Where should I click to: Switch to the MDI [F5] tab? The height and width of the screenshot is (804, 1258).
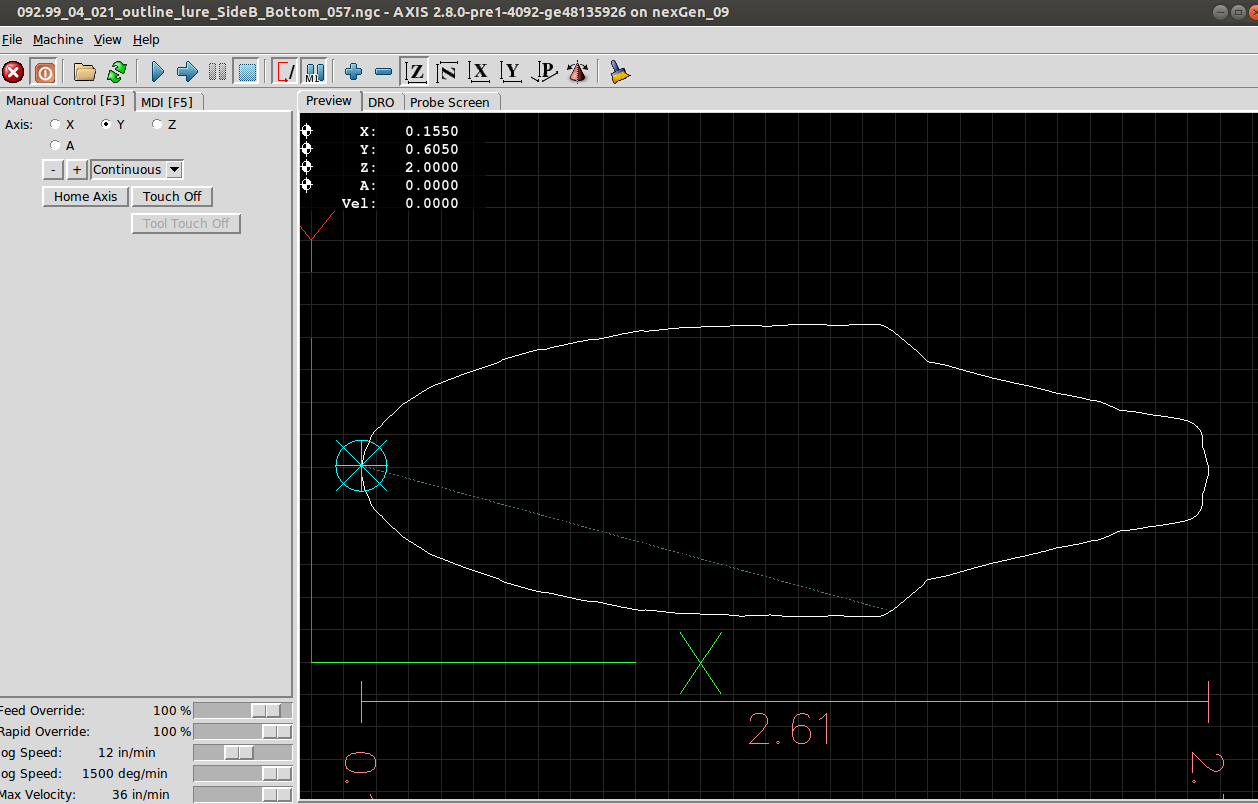click(x=167, y=102)
